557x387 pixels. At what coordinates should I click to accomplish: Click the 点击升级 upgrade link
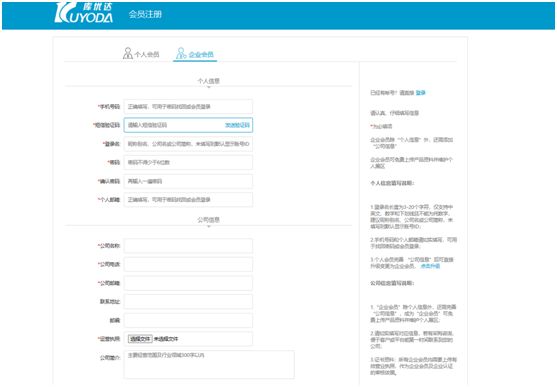(430, 266)
